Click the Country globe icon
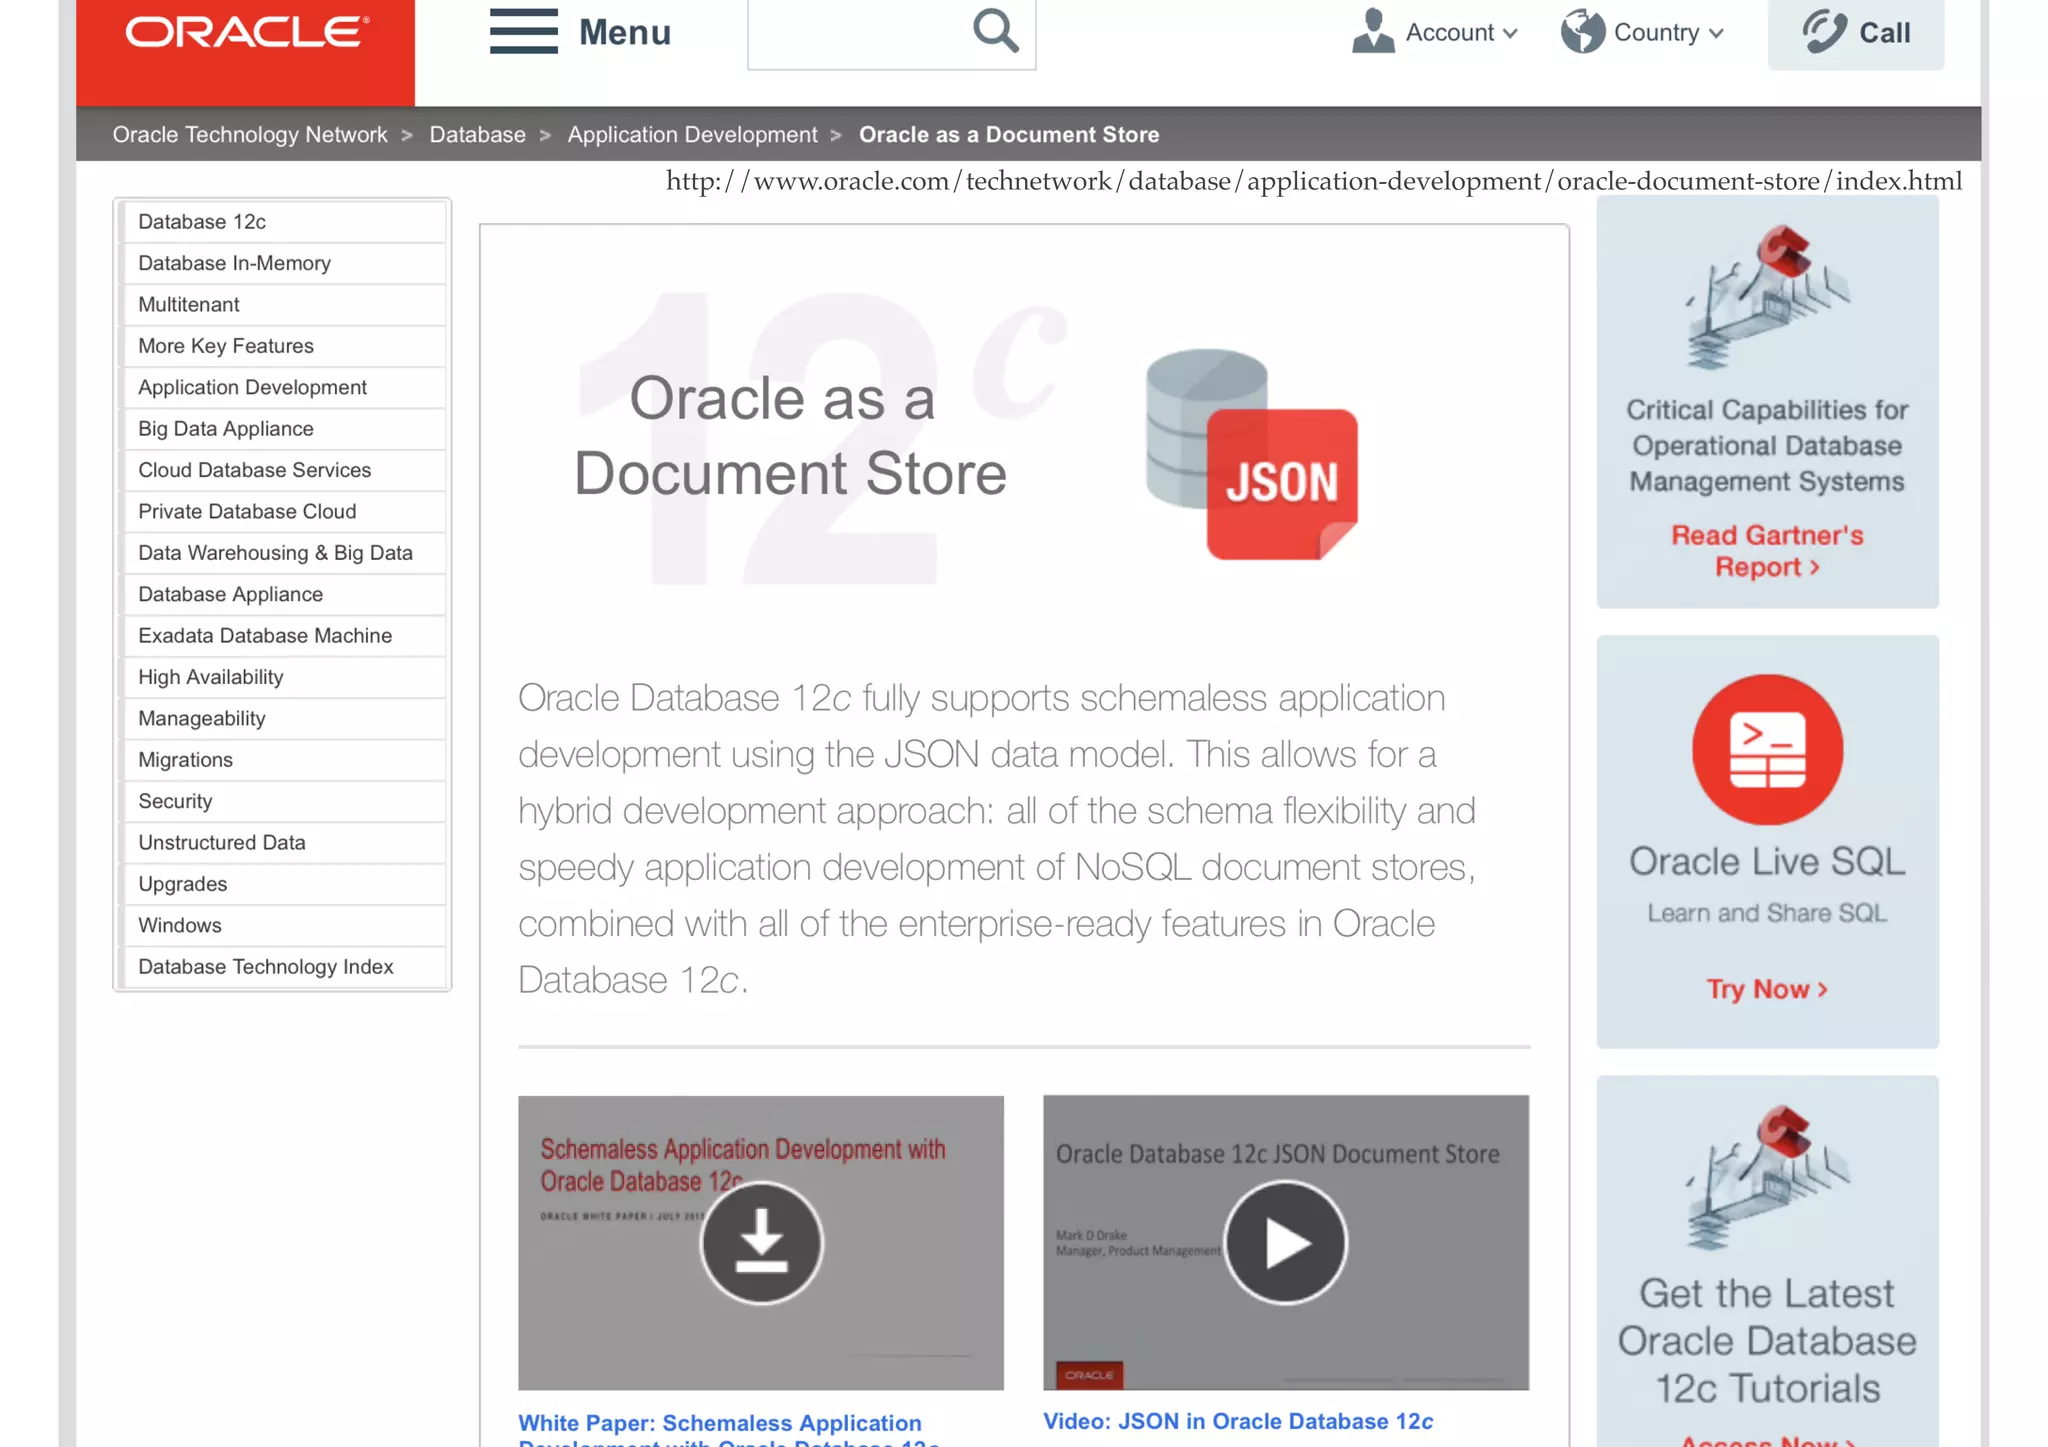This screenshot has height=1447, width=2048. click(1583, 31)
